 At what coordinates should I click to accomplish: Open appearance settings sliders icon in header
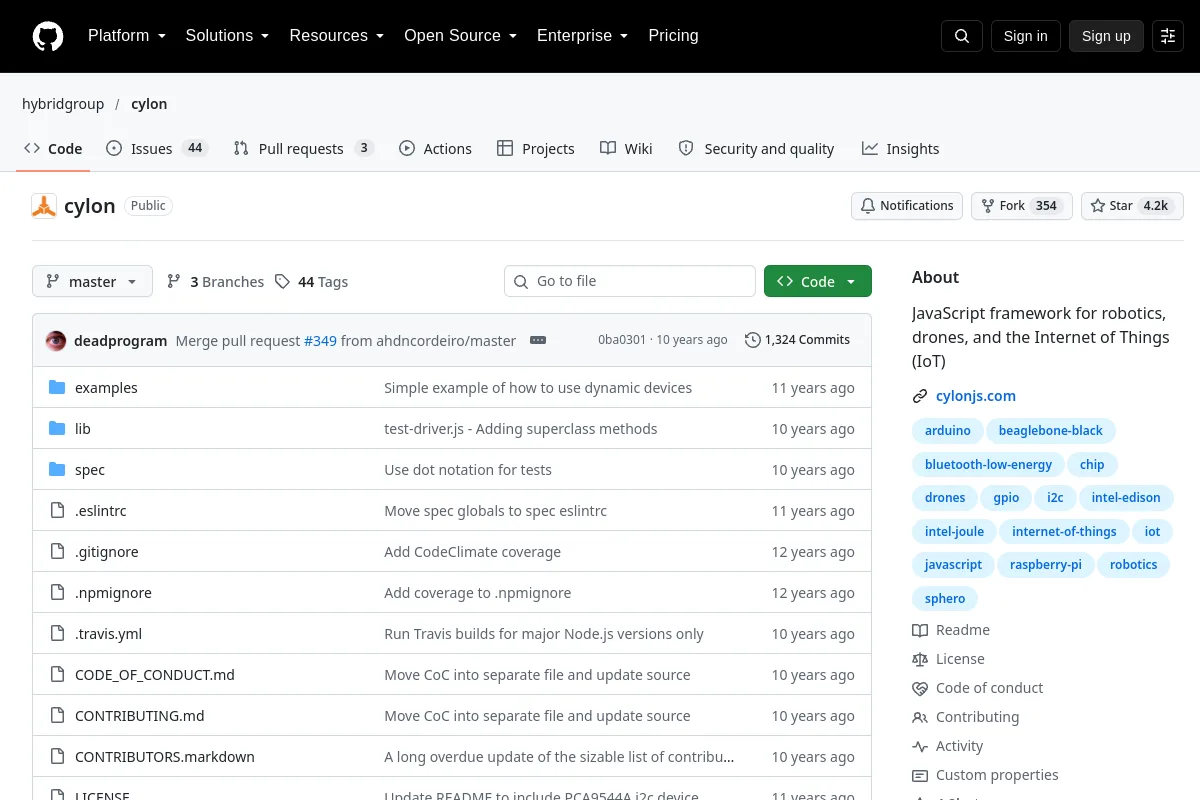coord(1168,36)
